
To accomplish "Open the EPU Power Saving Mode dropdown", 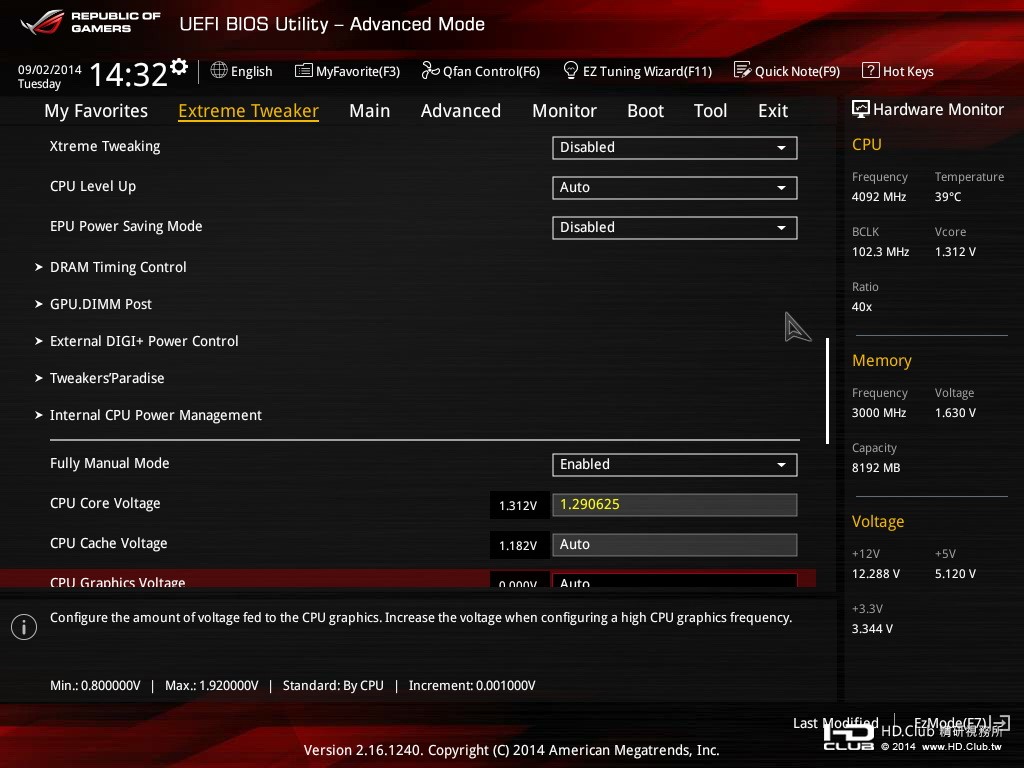I will click(x=675, y=227).
